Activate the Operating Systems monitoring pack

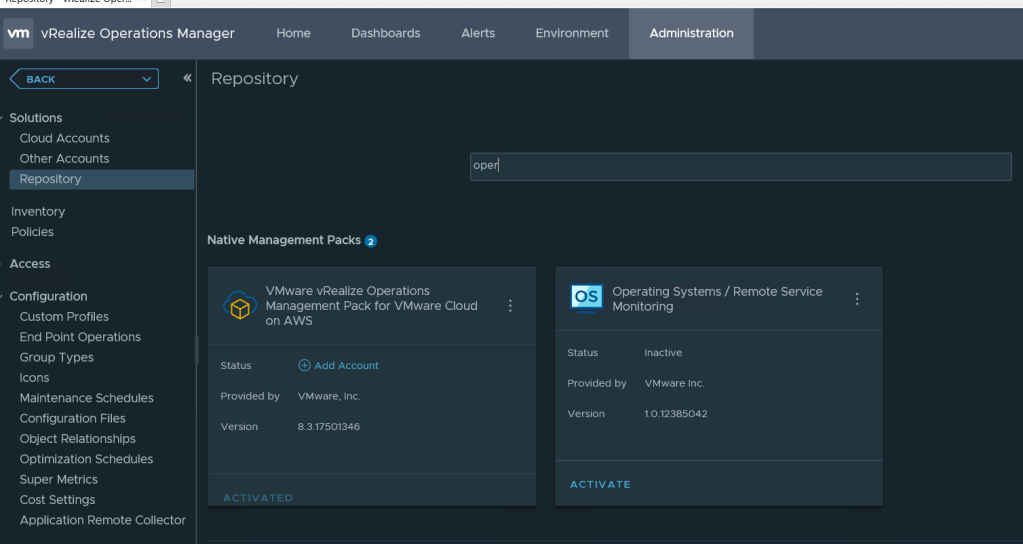pos(600,484)
